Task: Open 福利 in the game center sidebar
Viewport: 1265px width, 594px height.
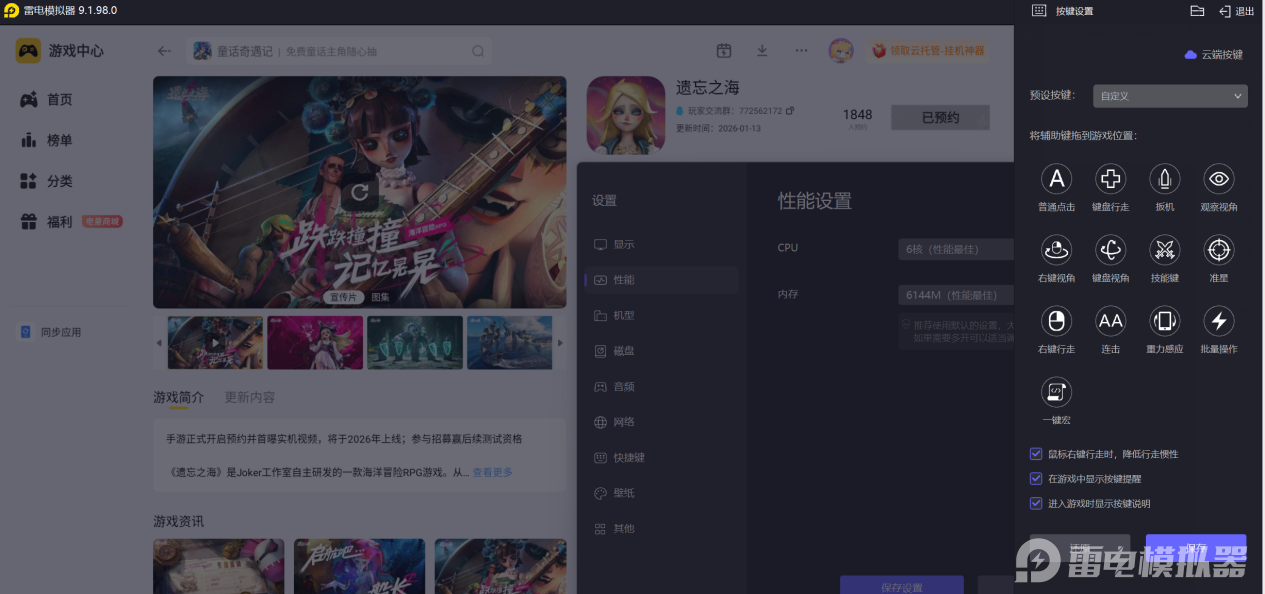Action: click(47, 222)
